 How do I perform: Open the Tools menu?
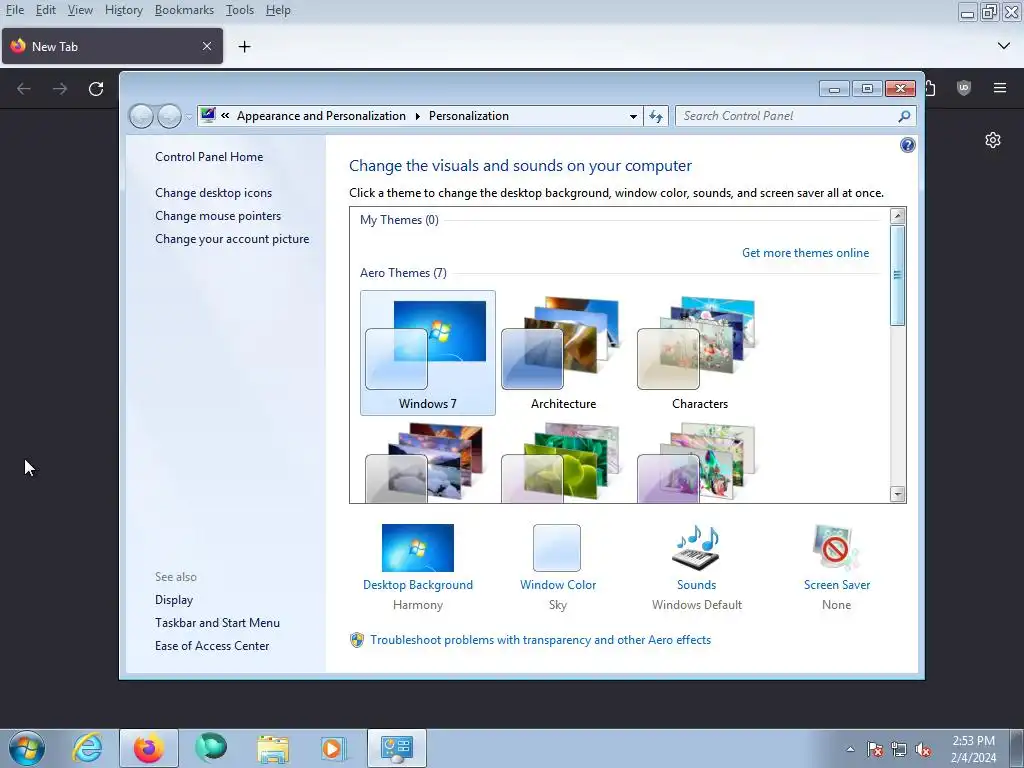240,10
